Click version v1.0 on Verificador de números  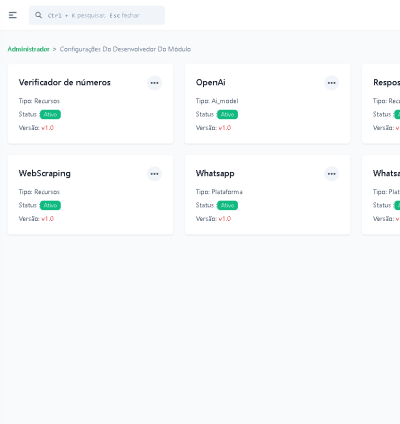pyautogui.click(x=48, y=128)
